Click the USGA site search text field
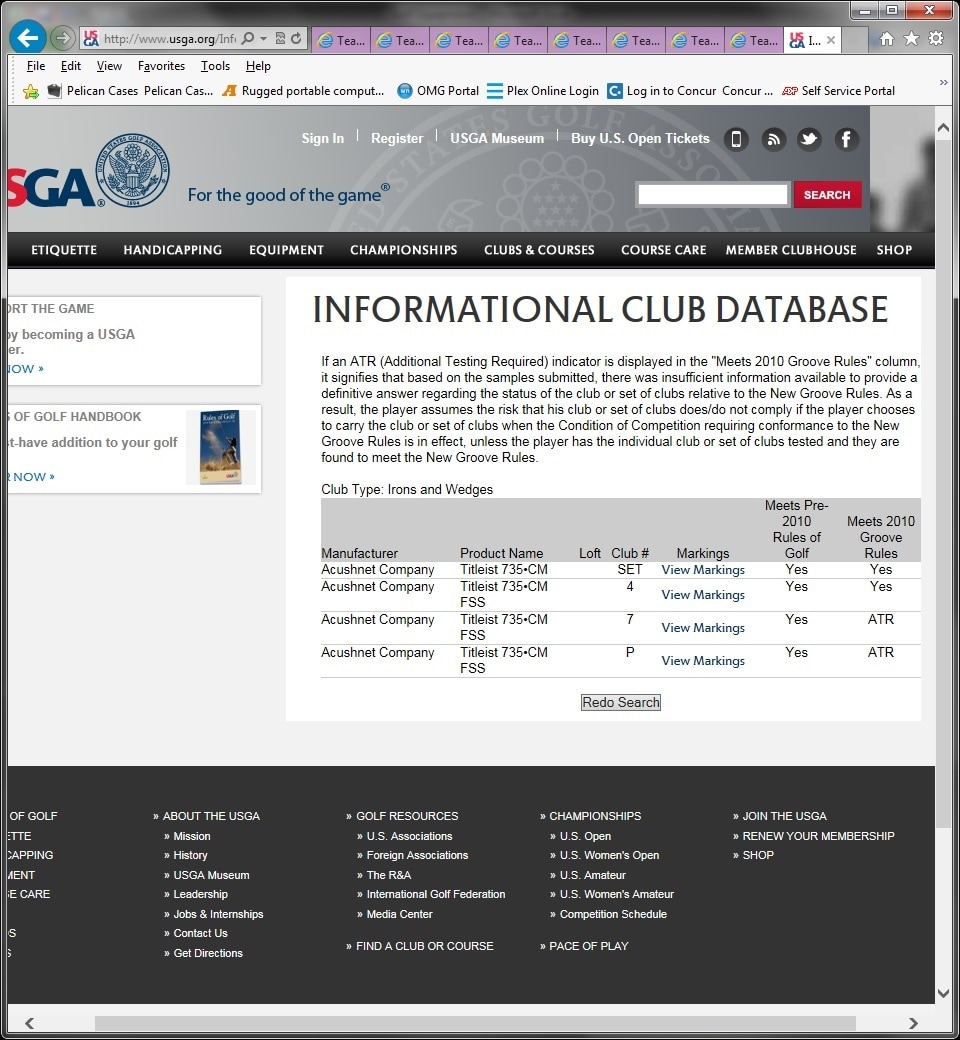Screen dimensions: 960x1040 tap(713, 195)
